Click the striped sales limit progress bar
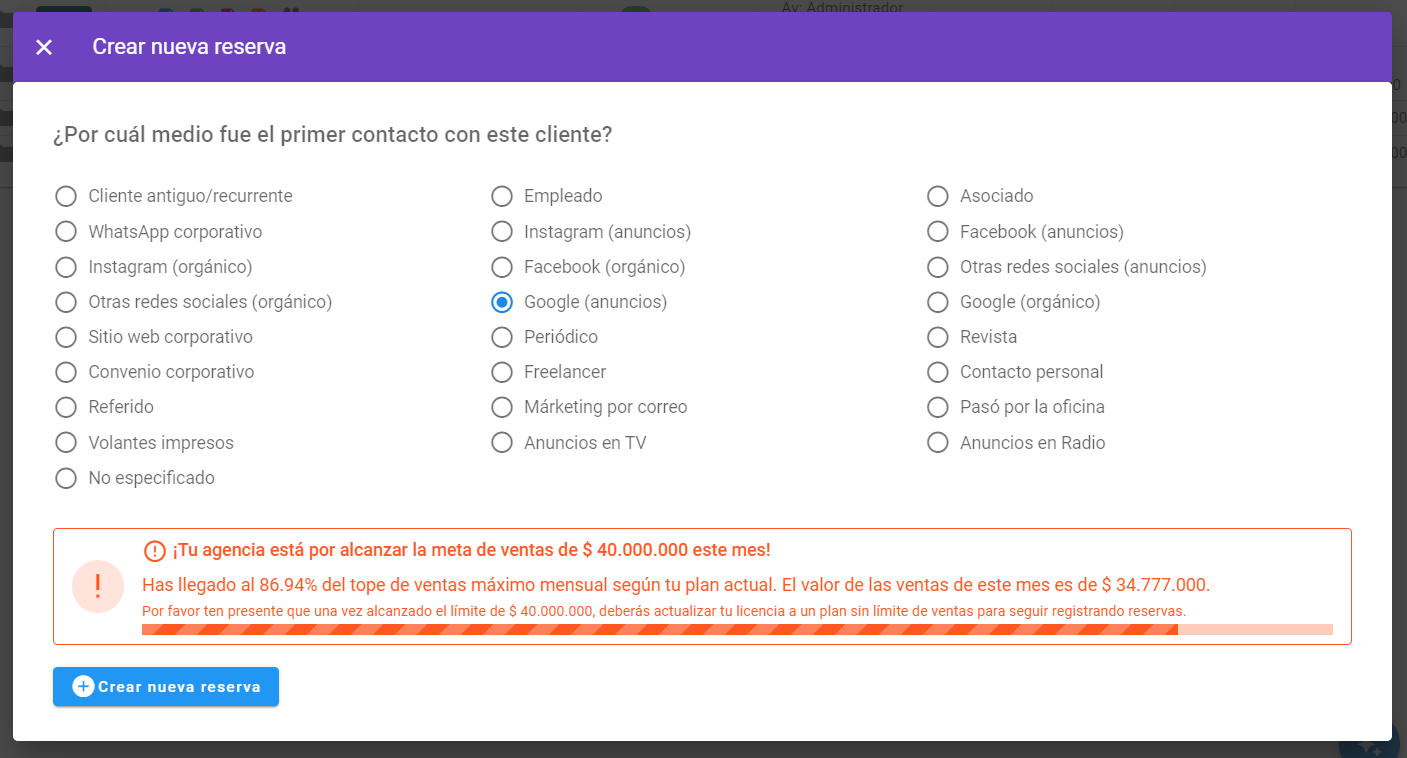 tap(737, 630)
